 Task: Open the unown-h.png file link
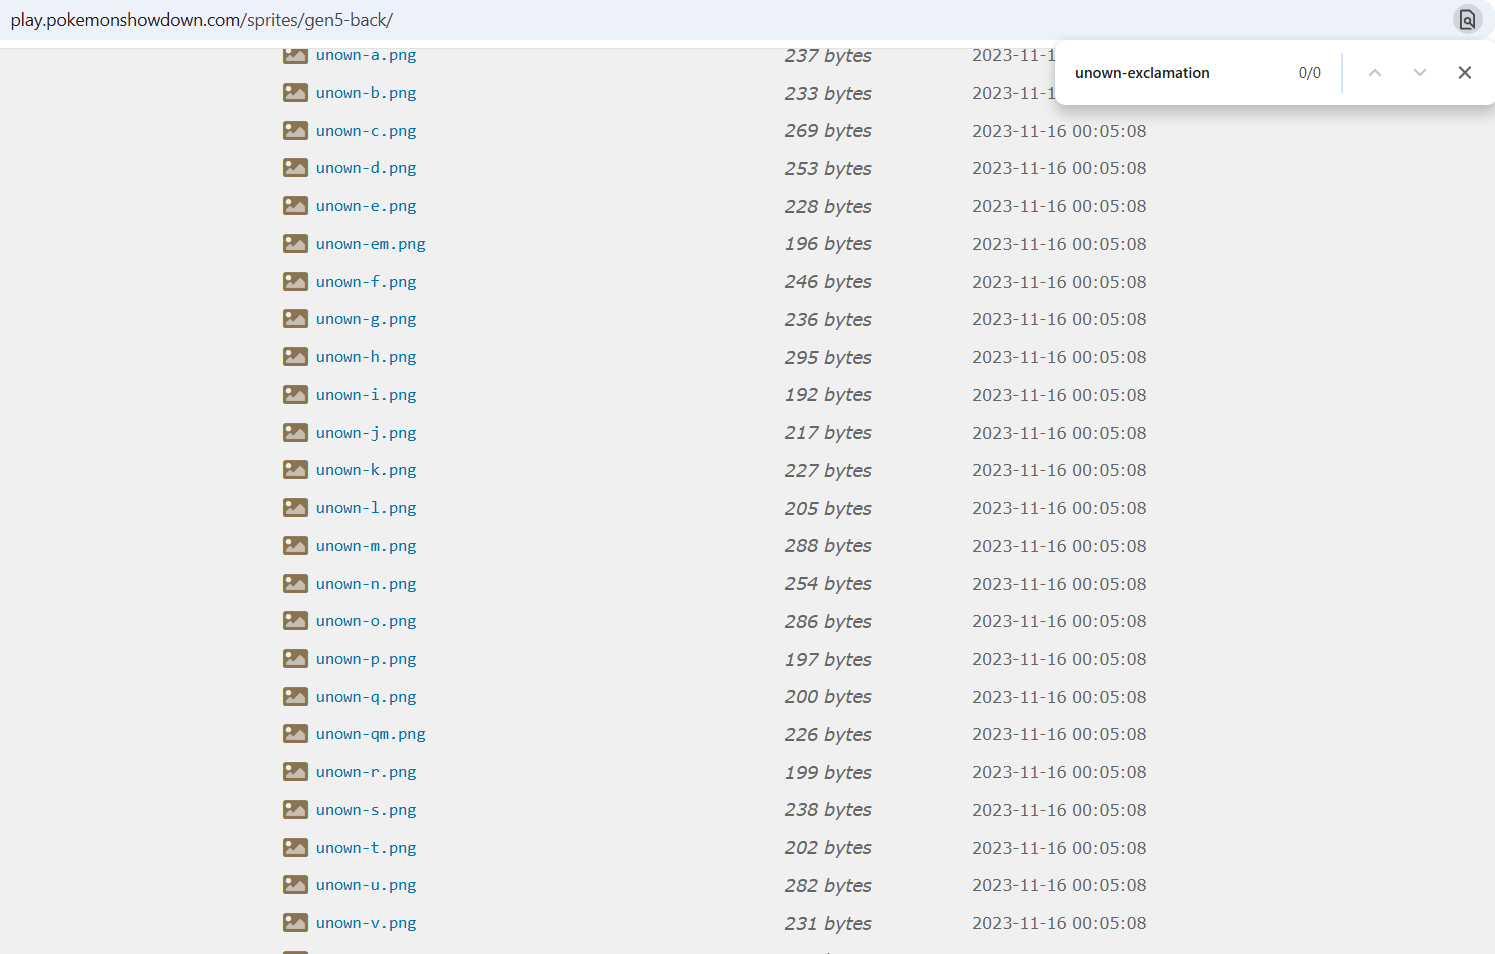366,357
